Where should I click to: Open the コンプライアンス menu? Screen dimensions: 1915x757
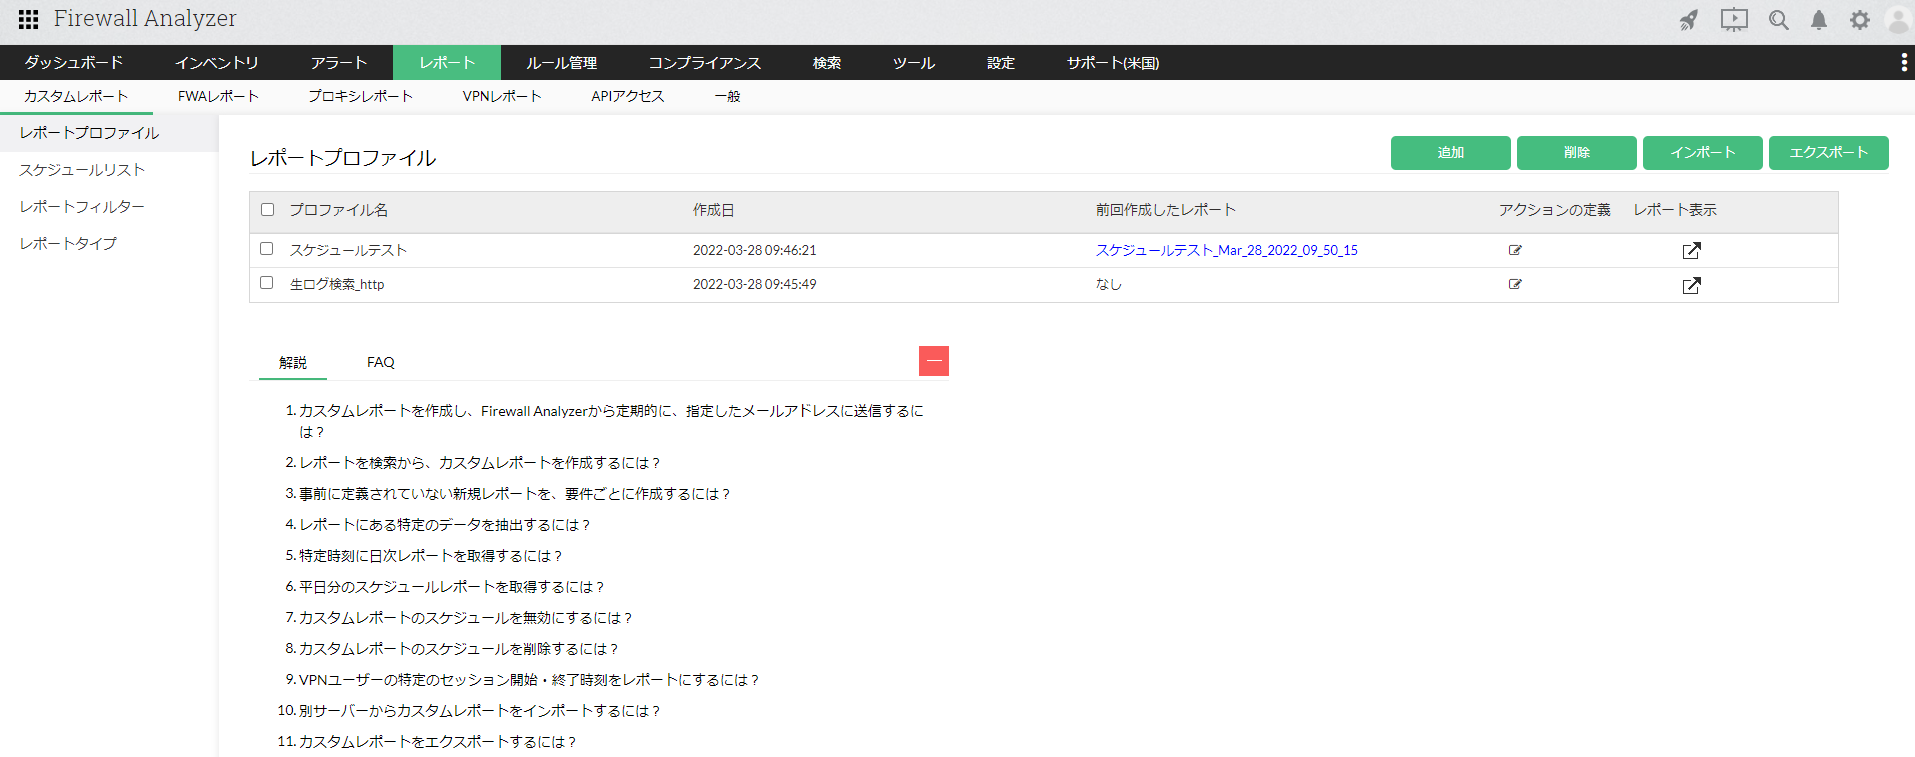pos(705,63)
